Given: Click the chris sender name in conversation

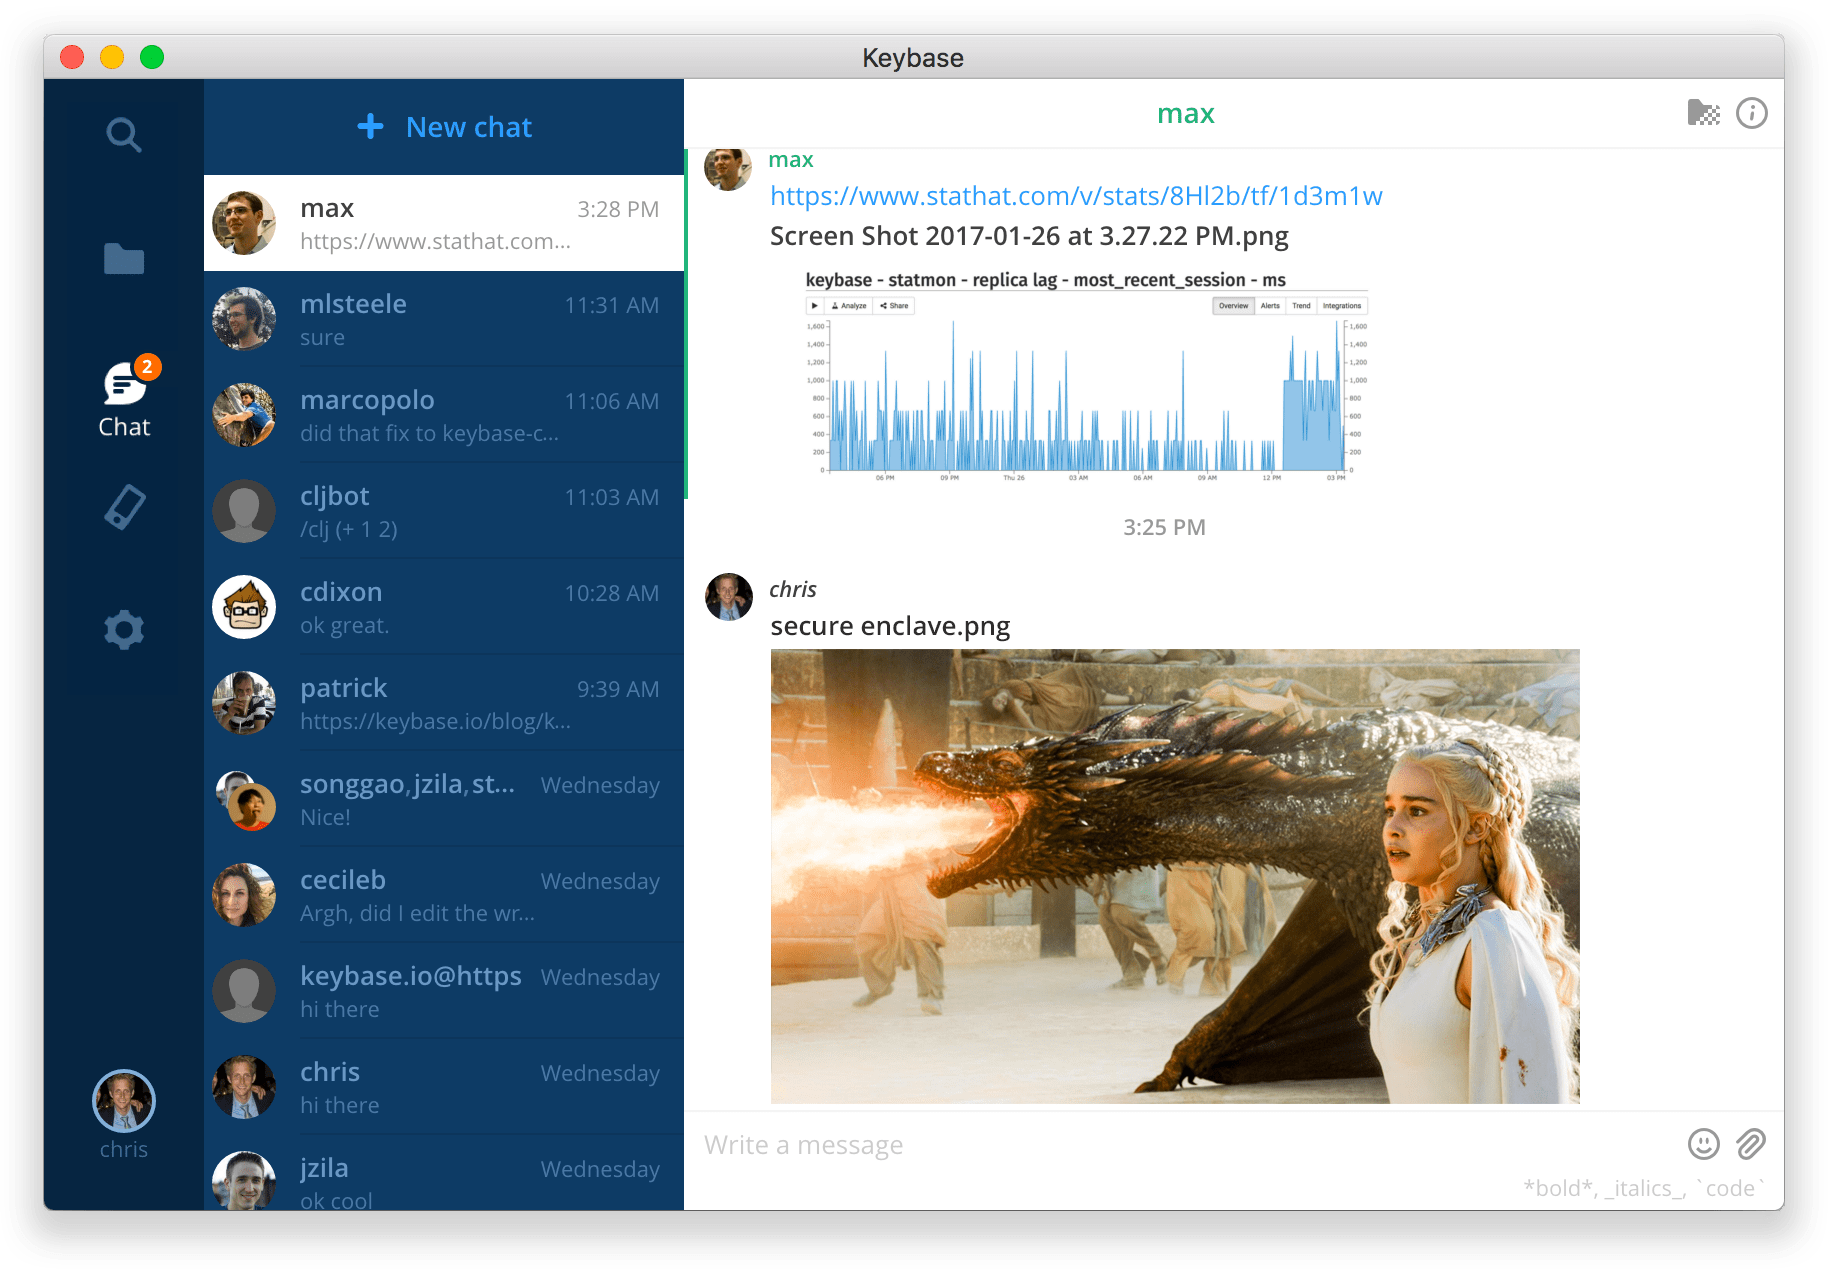Looking at the screenshot, I should point(793,589).
